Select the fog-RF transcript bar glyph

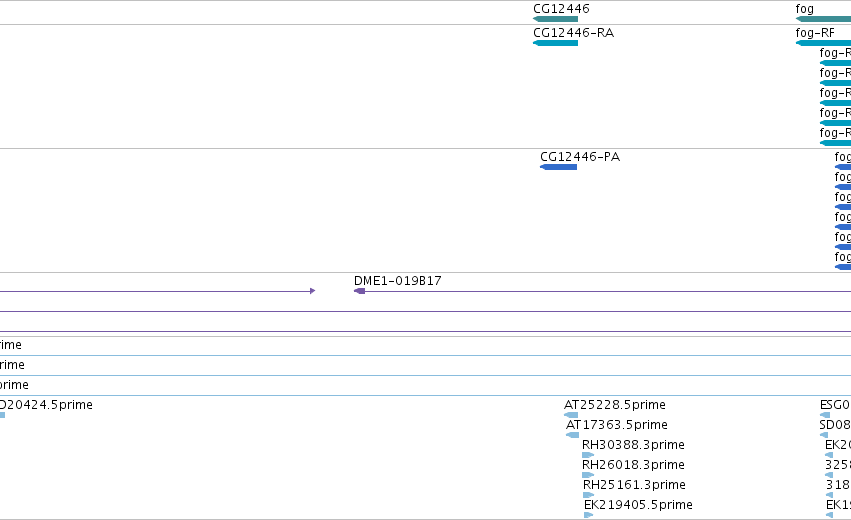tap(823, 43)
